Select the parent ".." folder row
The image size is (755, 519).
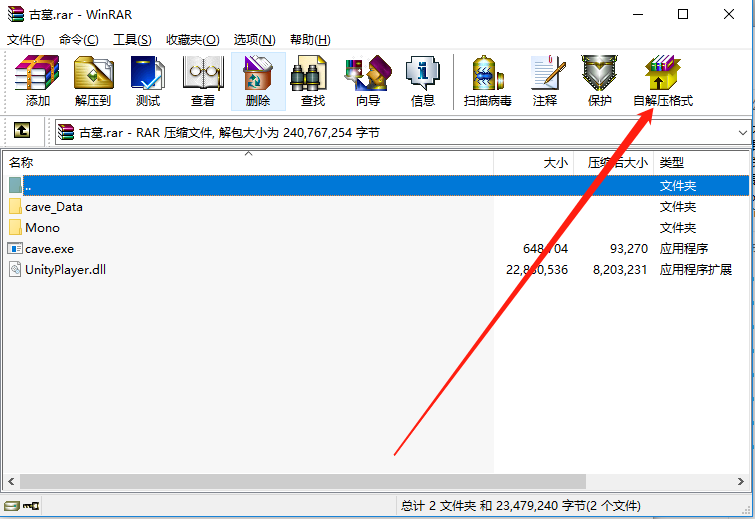[378, 185]
